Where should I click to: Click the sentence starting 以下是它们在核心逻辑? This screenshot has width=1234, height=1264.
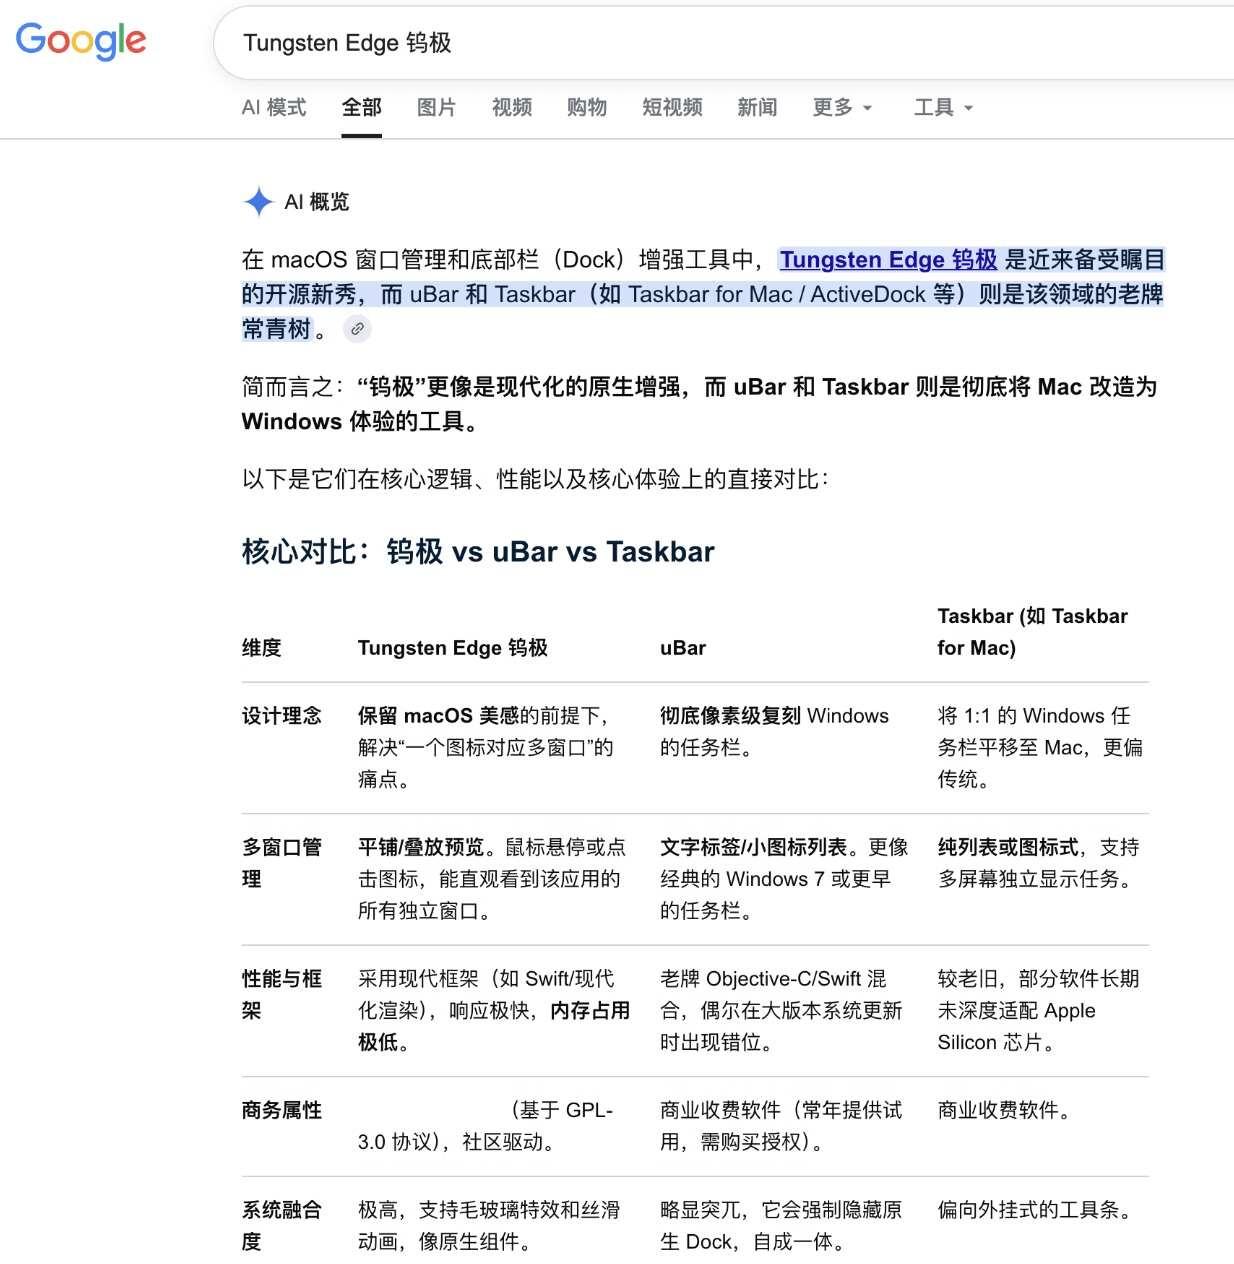pyautogui.click(x=535, y=479)
